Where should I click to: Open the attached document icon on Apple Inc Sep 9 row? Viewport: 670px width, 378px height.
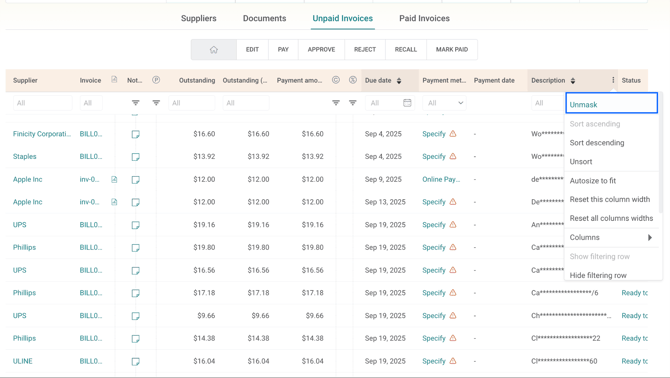point(114,179)
